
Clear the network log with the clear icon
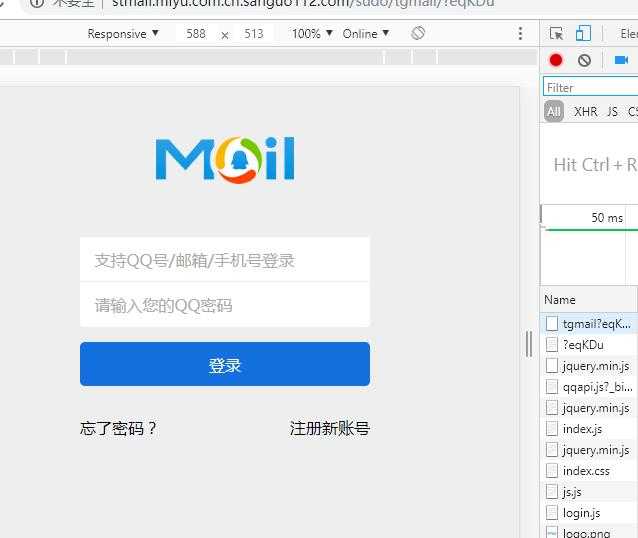point(584,60)
